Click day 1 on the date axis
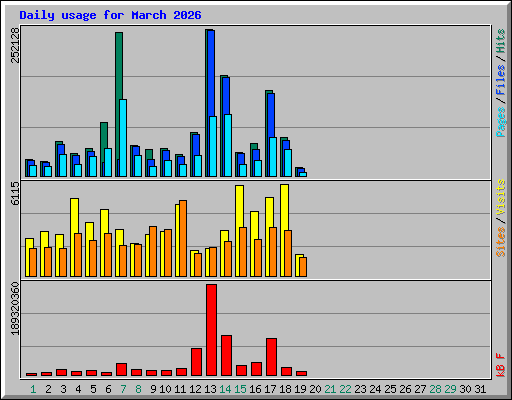The image size is (512, 400). pyautogui.click(x=33, y=389)
